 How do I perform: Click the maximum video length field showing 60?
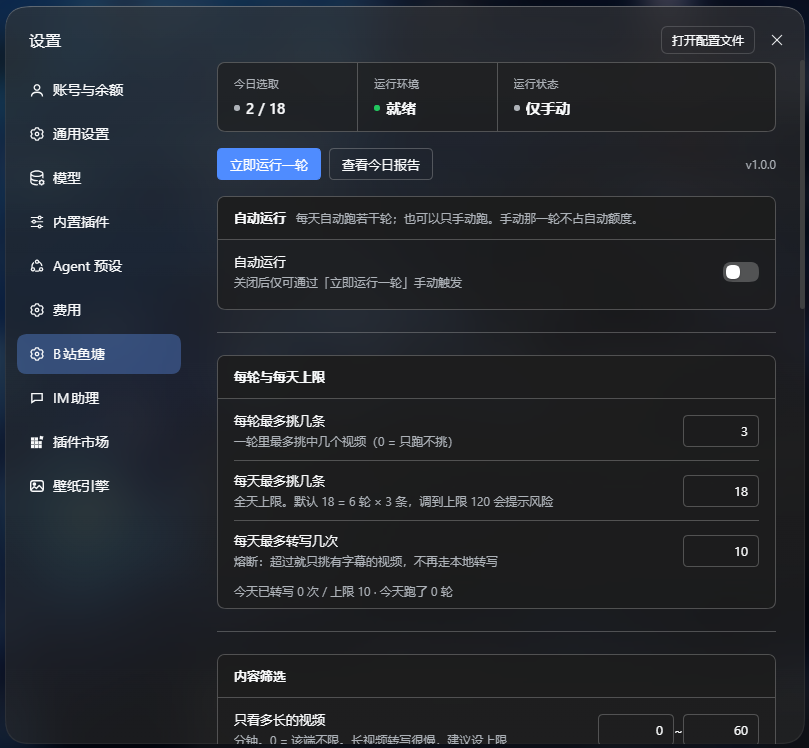[721, 729]
